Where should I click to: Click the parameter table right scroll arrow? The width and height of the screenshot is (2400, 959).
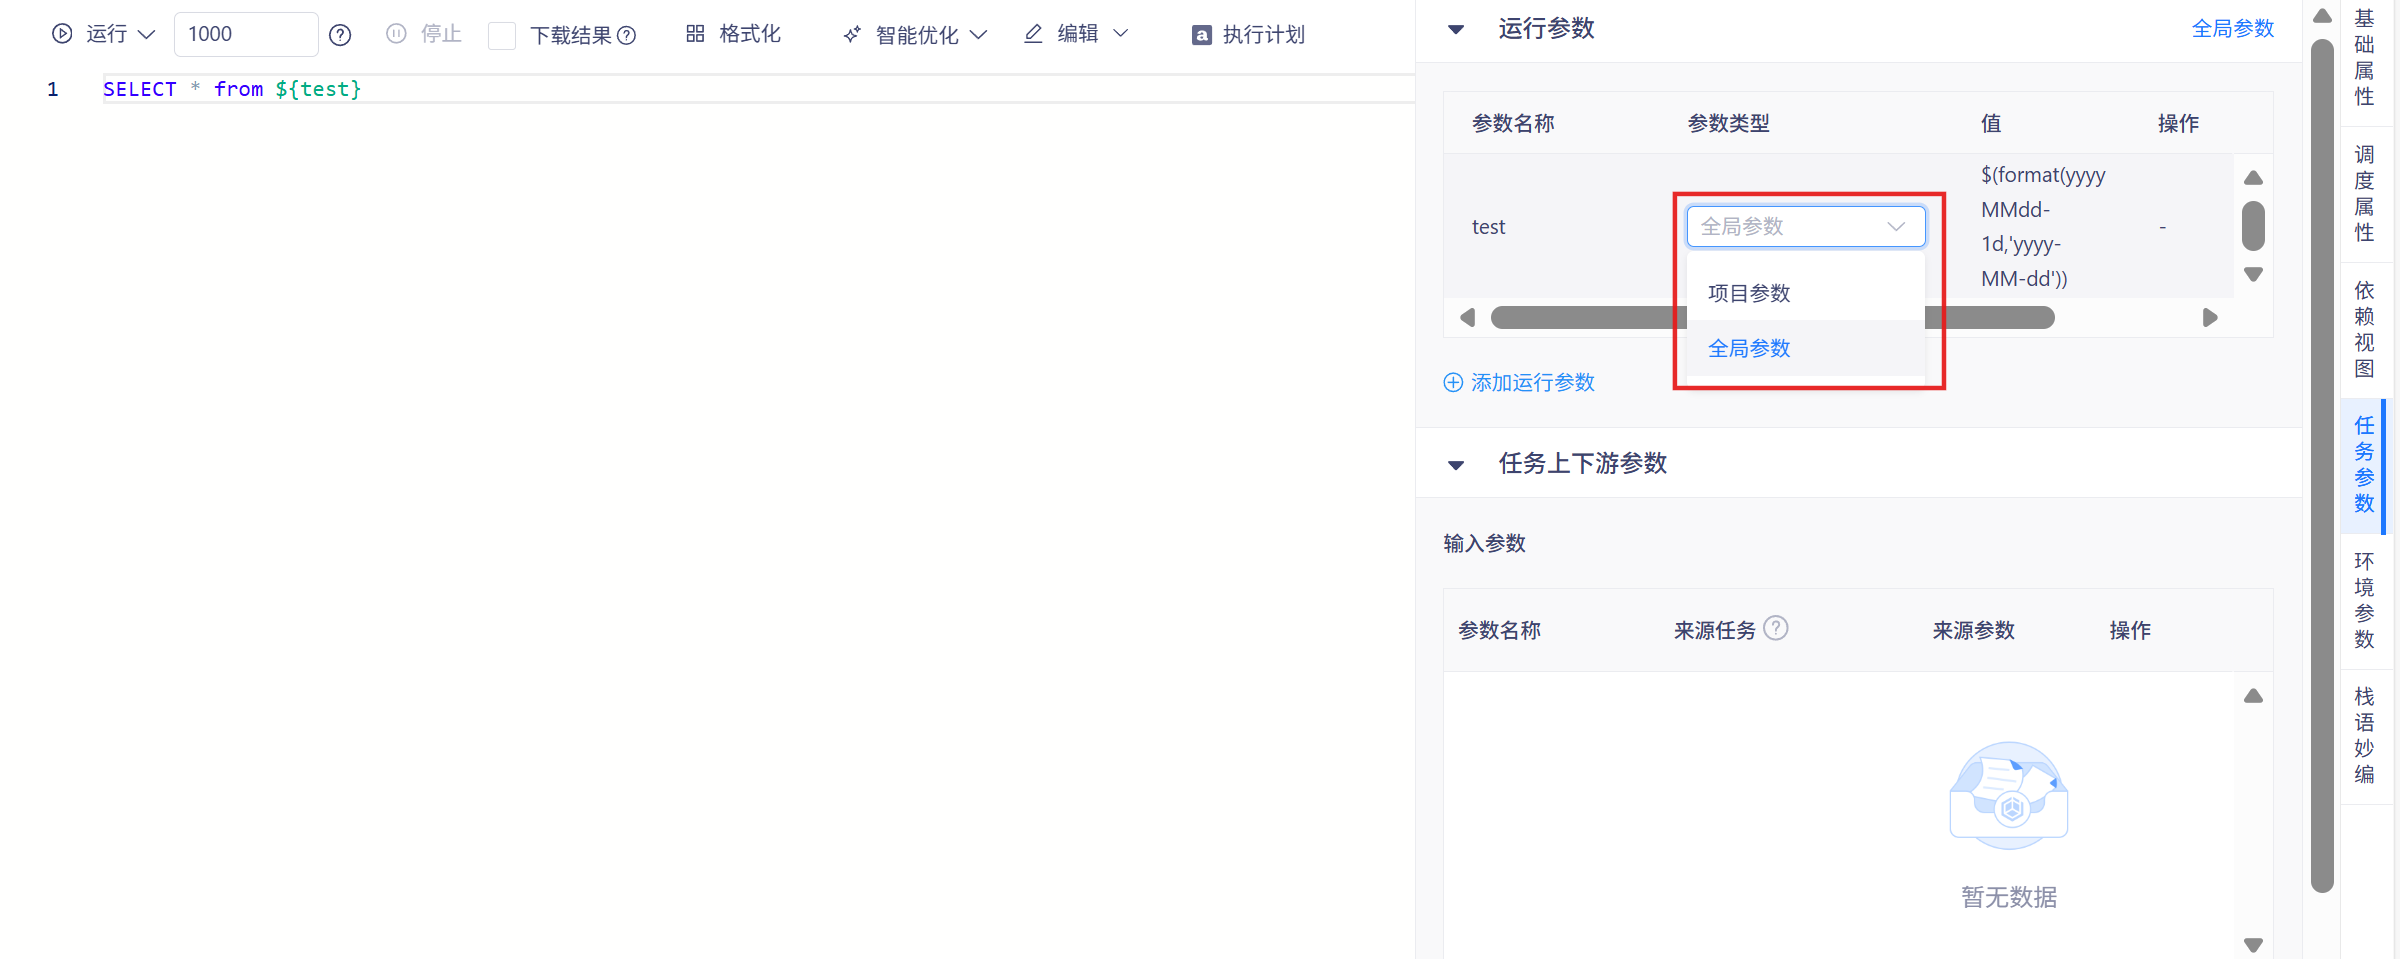pyautogui.click(x=2210, y=318)
